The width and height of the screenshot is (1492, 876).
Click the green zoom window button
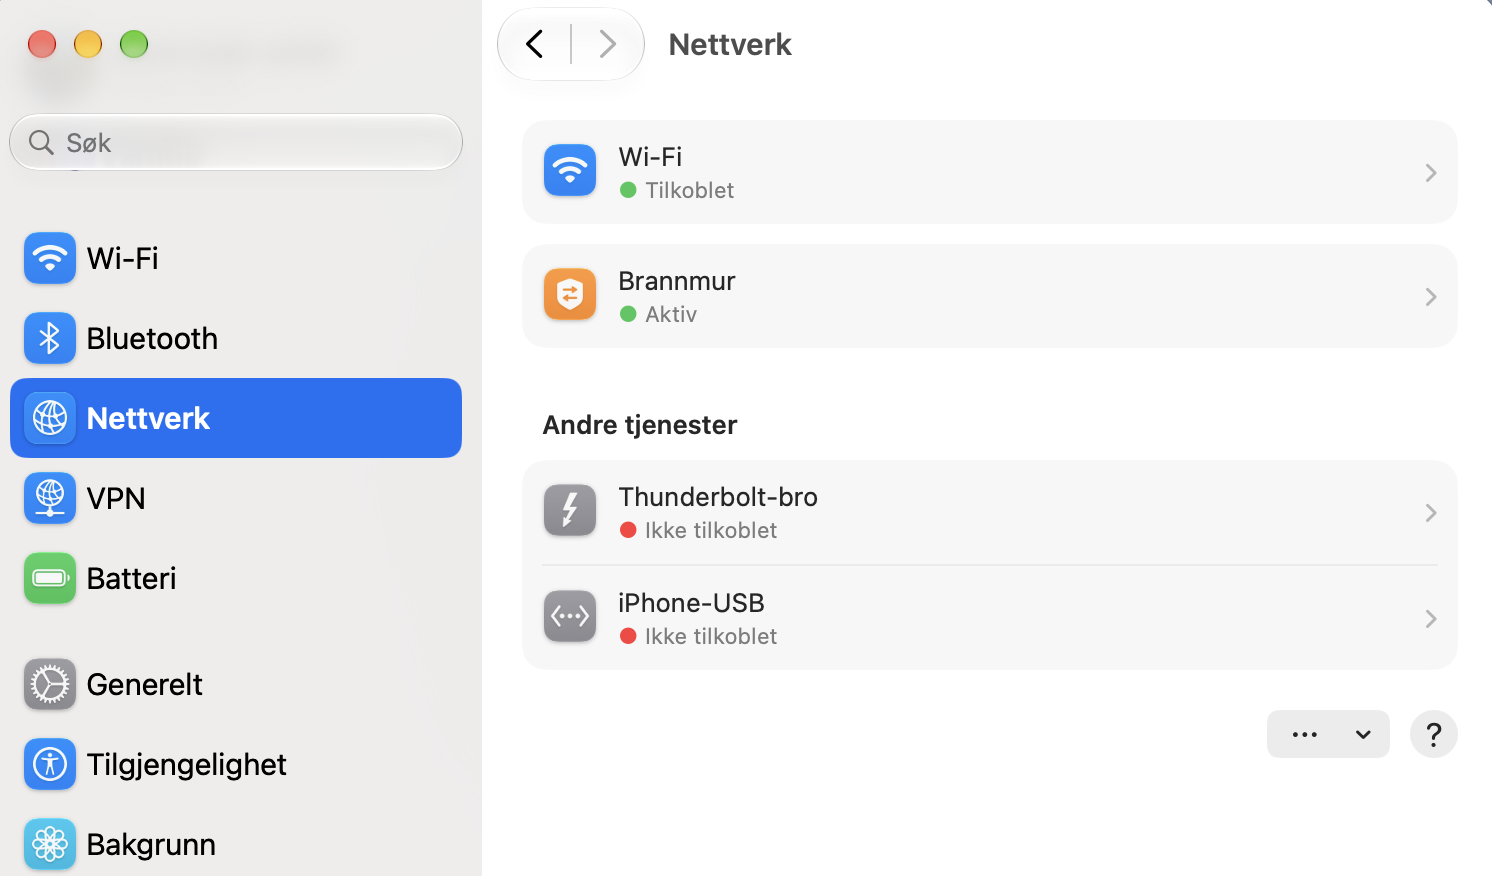134,44
